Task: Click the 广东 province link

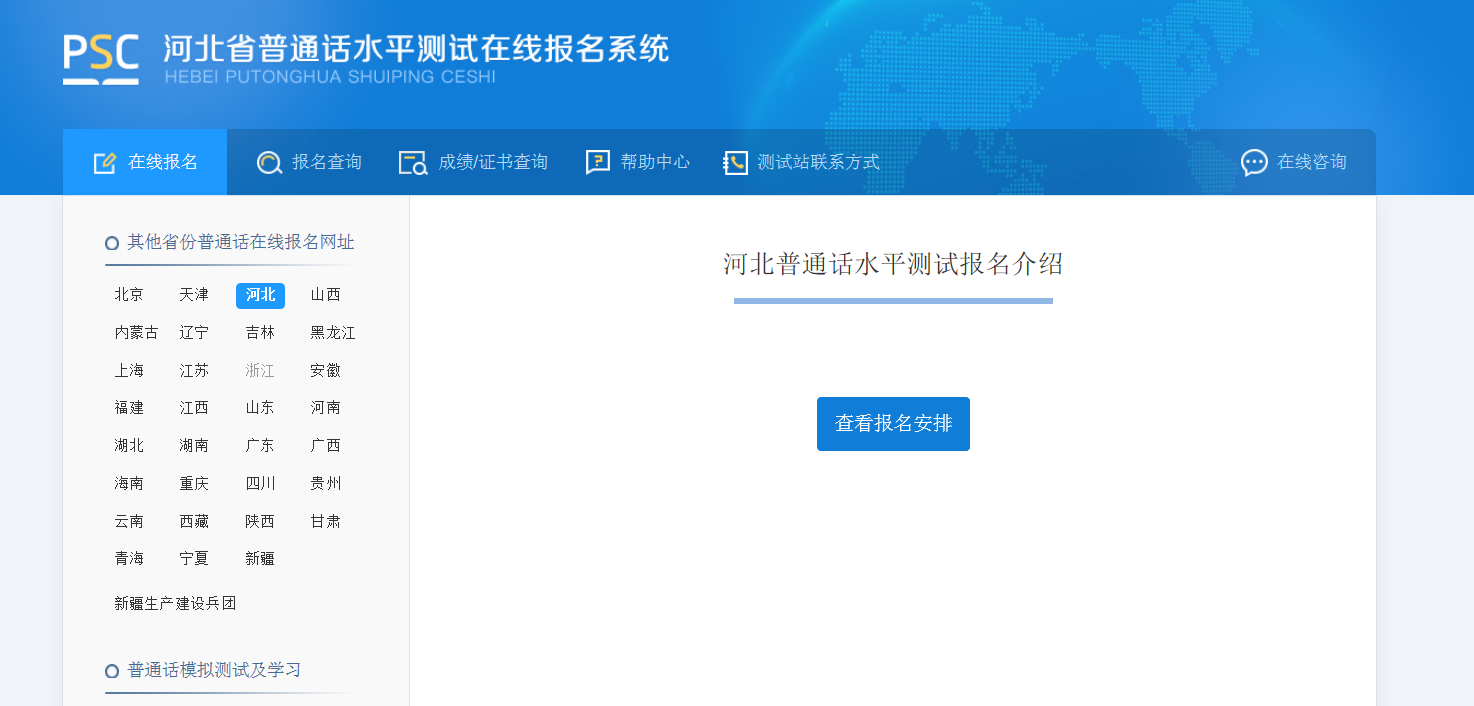Action: (x=260, y=446)
